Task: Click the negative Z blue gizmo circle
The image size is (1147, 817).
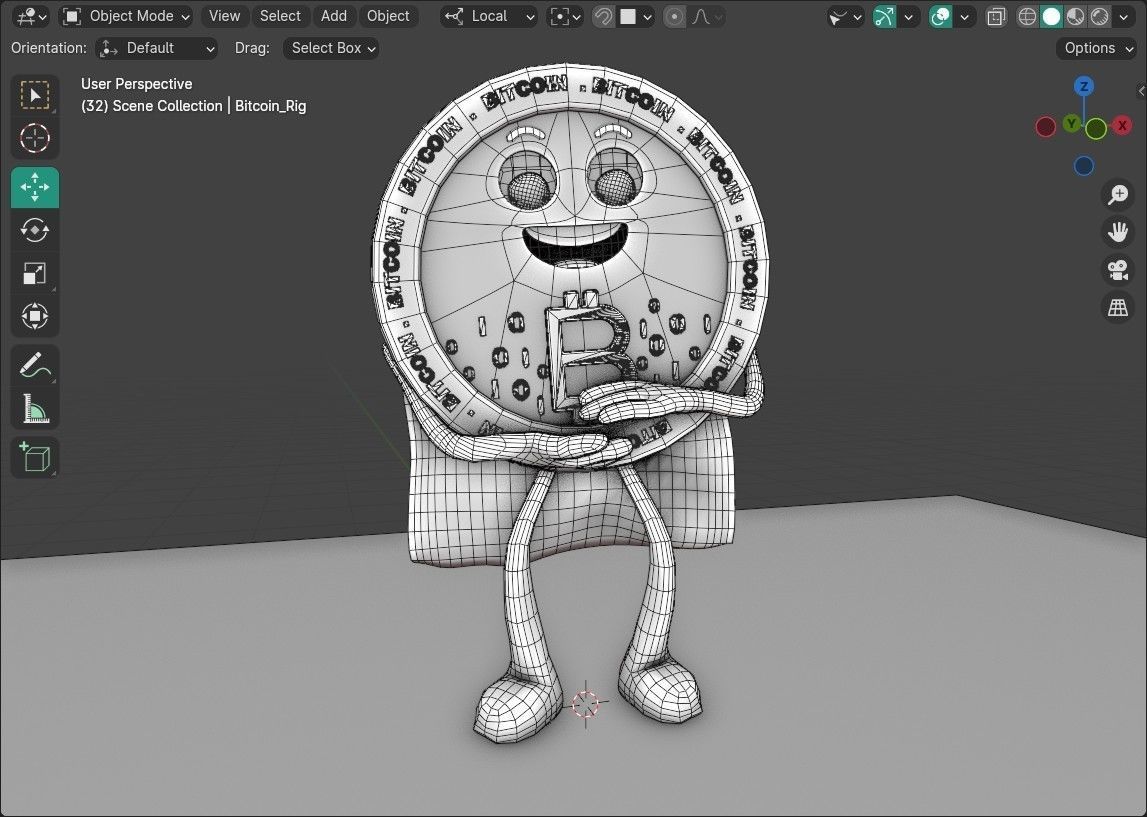Action: pos(1083,166)
